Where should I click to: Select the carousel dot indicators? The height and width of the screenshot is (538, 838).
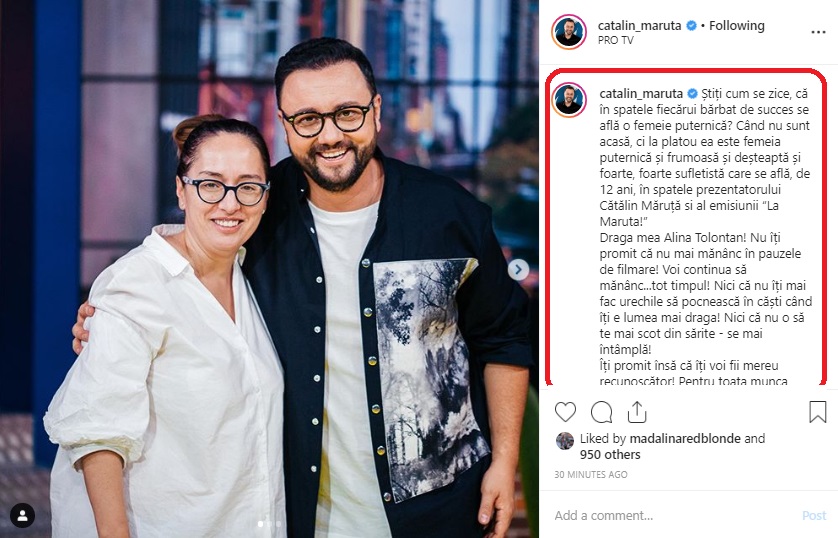269,524
